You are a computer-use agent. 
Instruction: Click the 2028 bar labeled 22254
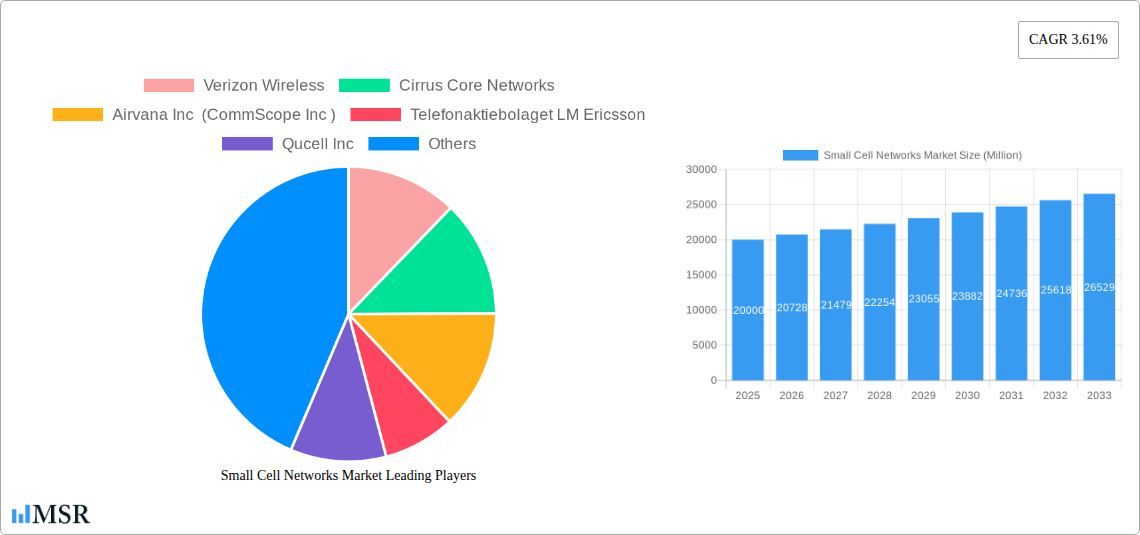(x=880, y=302)
